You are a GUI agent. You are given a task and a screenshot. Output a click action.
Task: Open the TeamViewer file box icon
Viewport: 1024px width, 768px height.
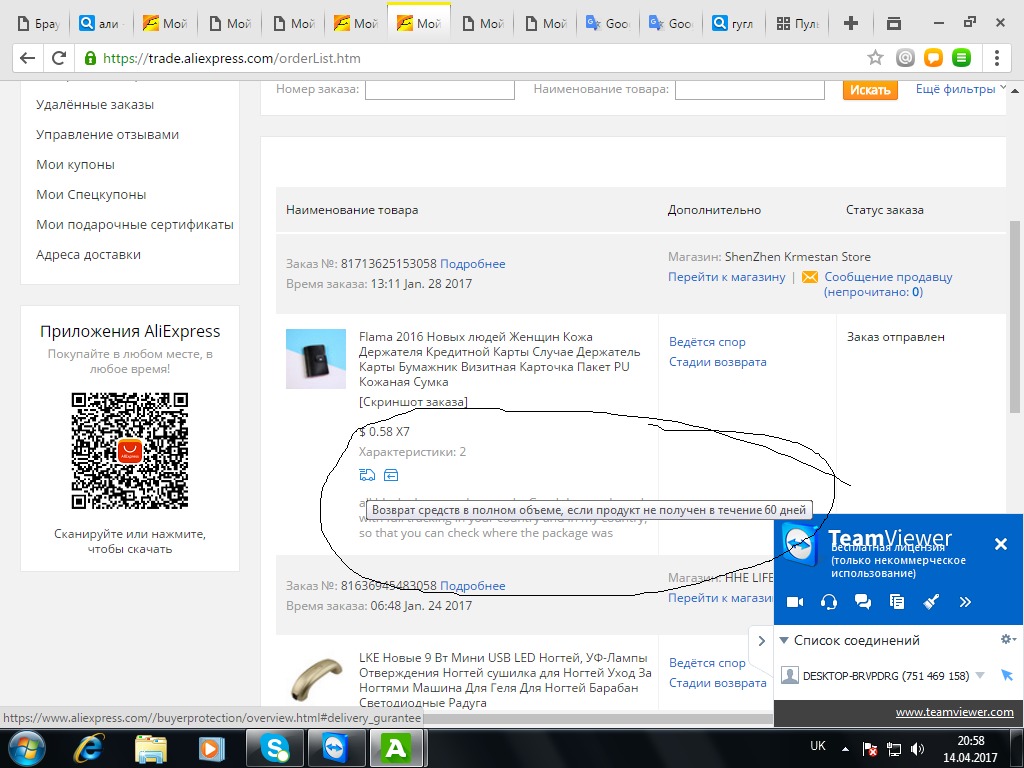[x=896, y=602]
